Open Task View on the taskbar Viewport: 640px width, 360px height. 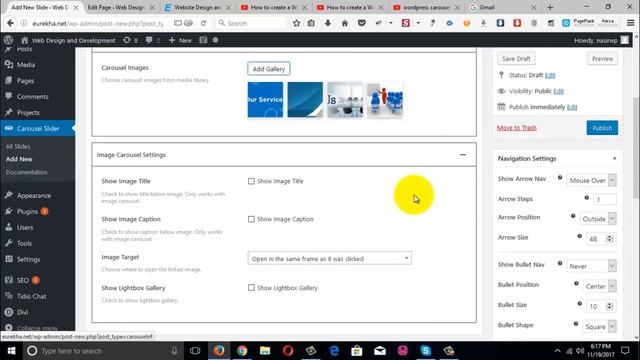[x=195, y=351]
